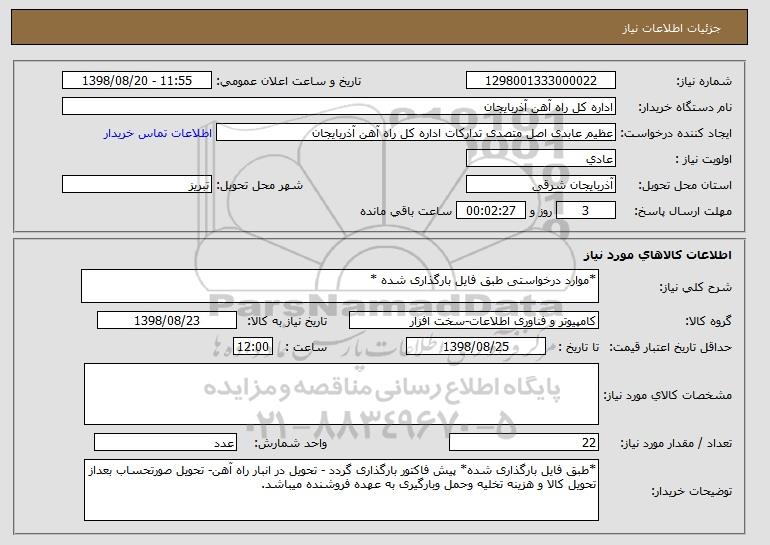
Task: Click the priority field showing عادی
Action: [541, 159]
